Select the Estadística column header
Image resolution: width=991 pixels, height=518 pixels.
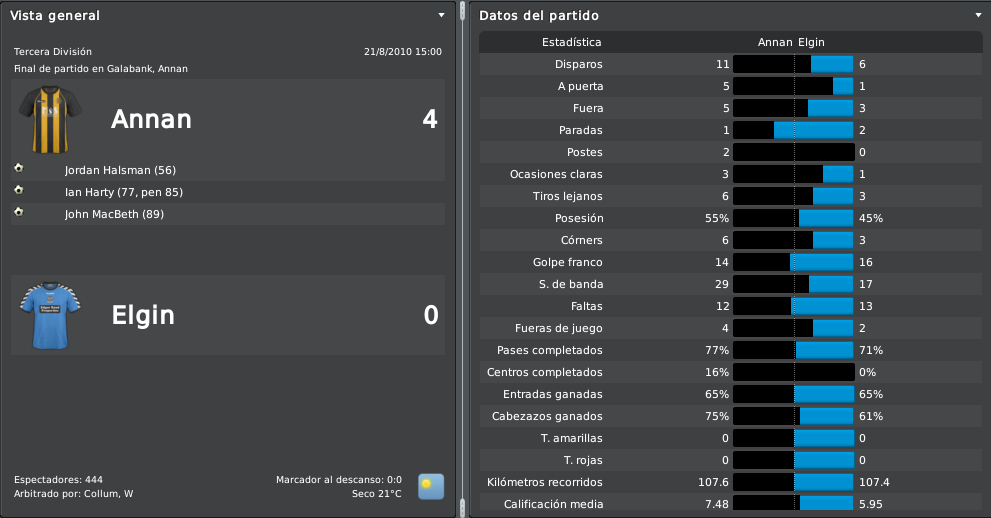(x=571, y=42)
